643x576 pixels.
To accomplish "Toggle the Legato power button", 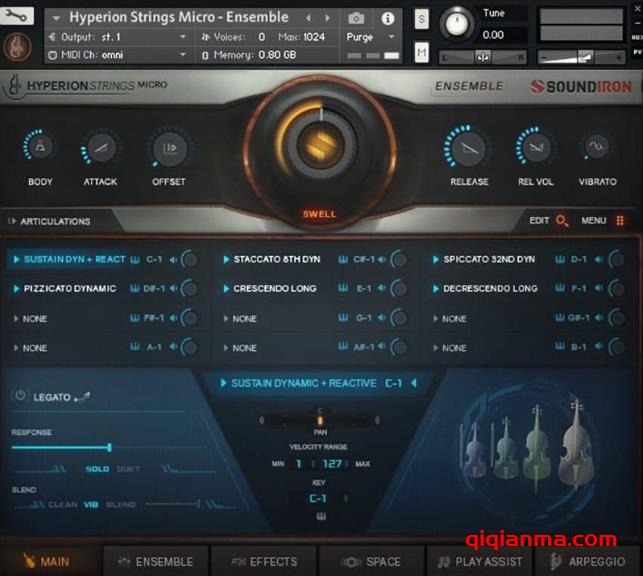I will (x=20, y=396).
